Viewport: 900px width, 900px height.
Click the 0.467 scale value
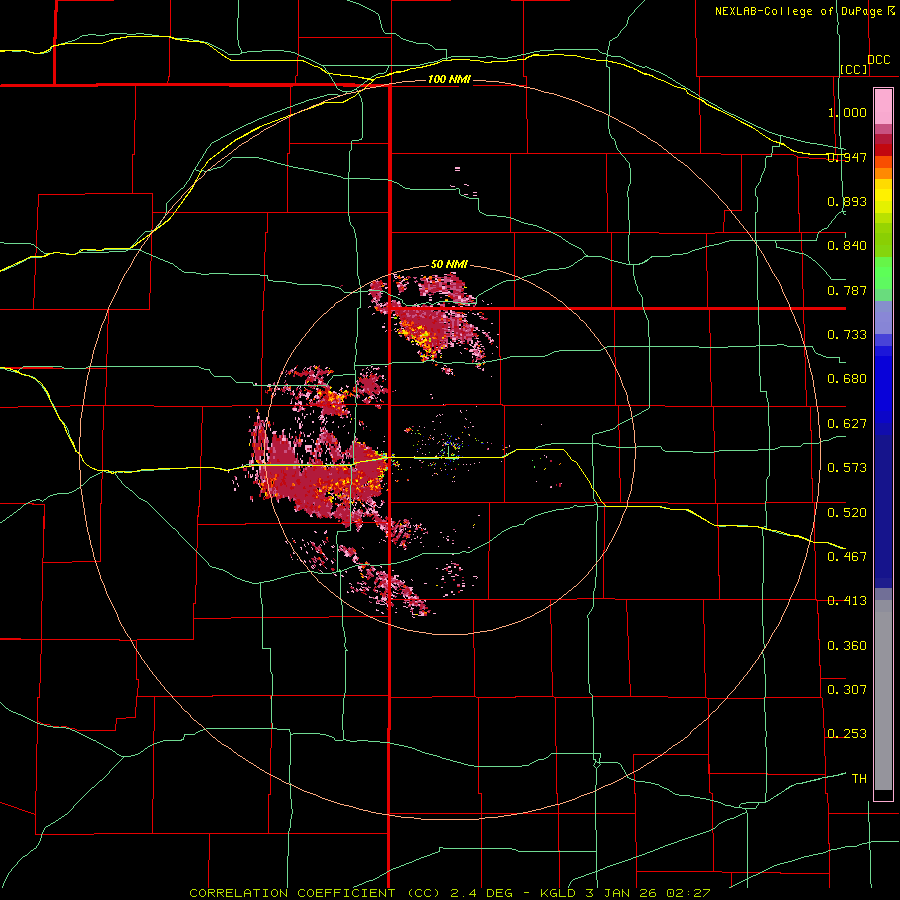[847, 556]
